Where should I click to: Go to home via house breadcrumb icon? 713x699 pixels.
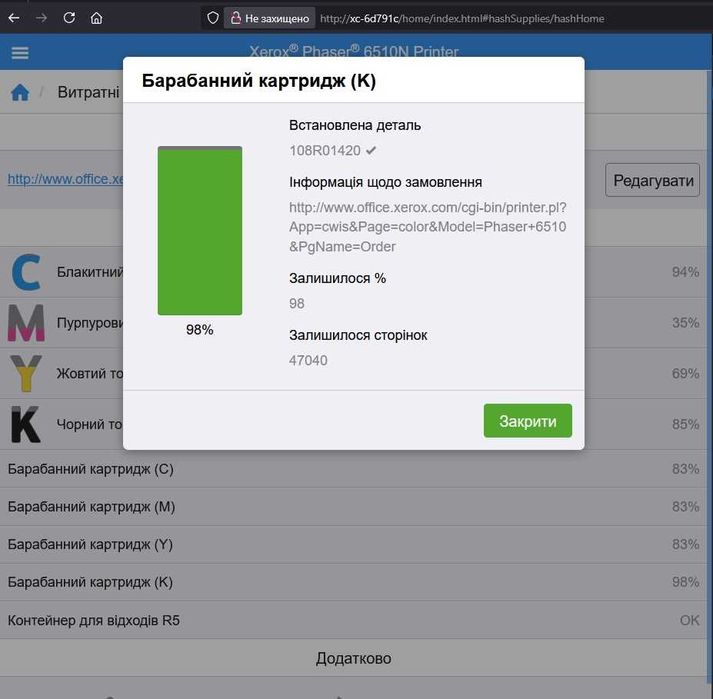tap(20, 92)
